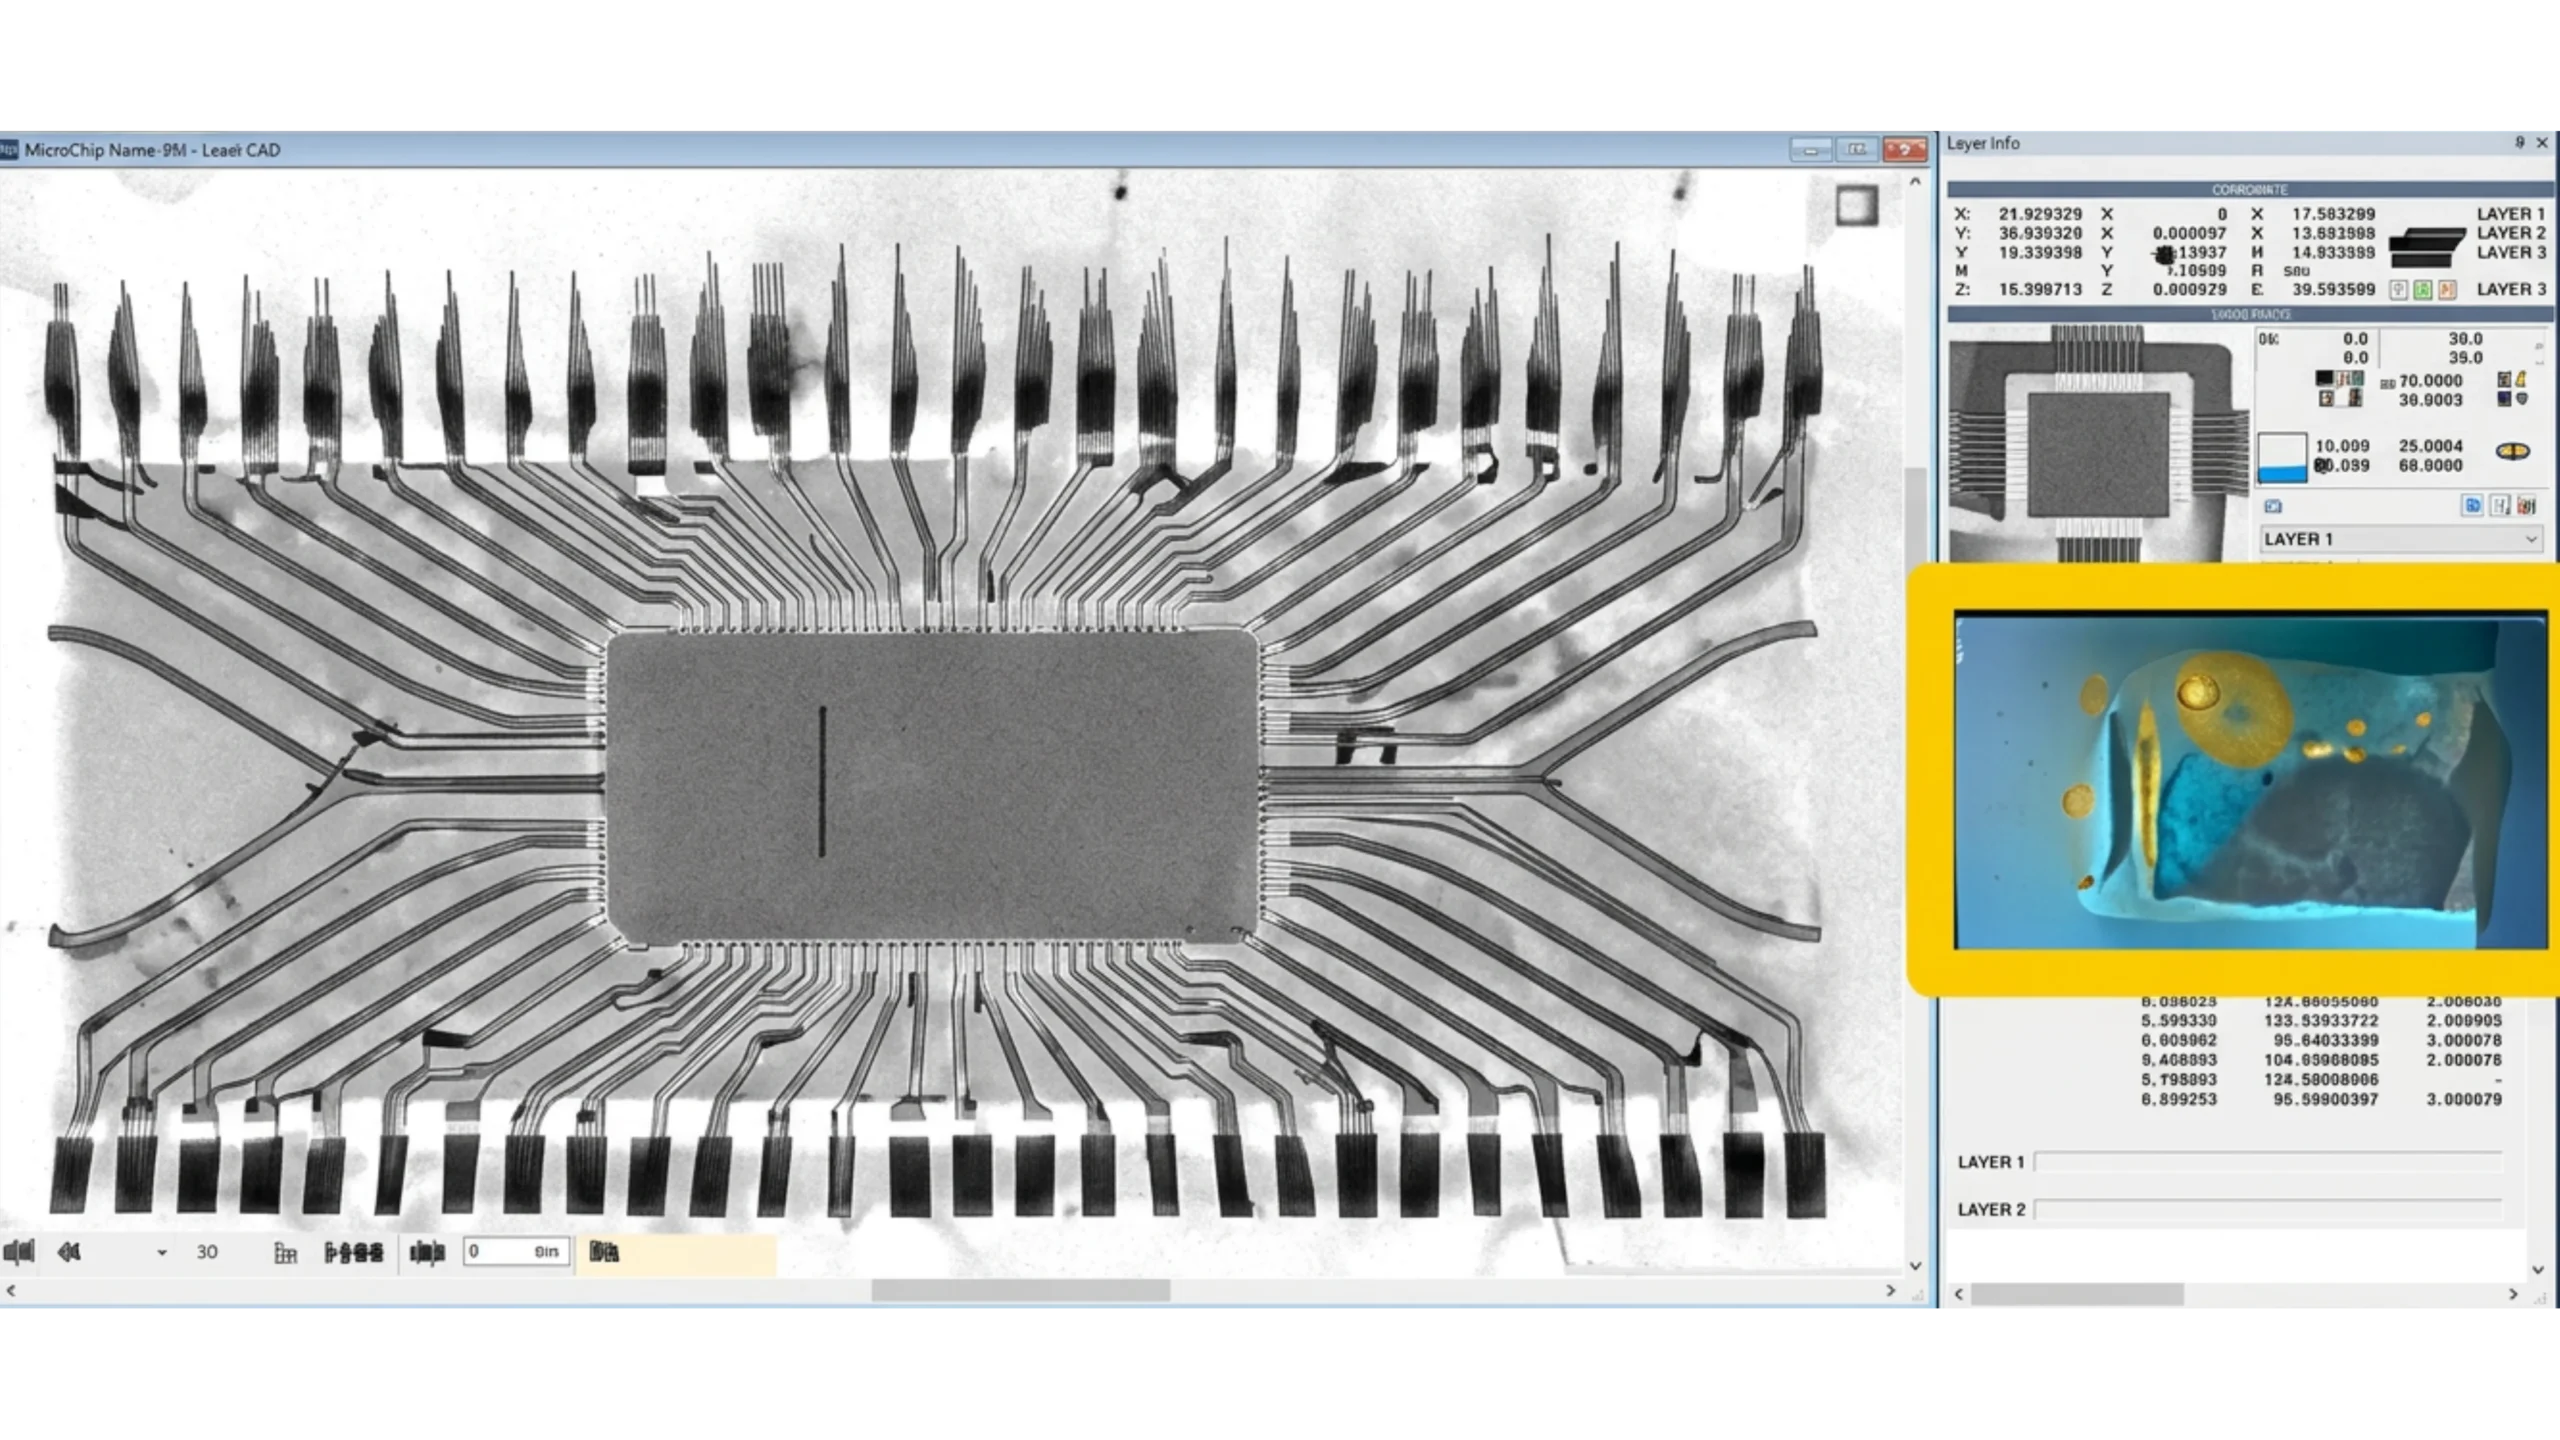
Task: Click the yellow bell icon right of 70.0000
Action: point(2521,378)
